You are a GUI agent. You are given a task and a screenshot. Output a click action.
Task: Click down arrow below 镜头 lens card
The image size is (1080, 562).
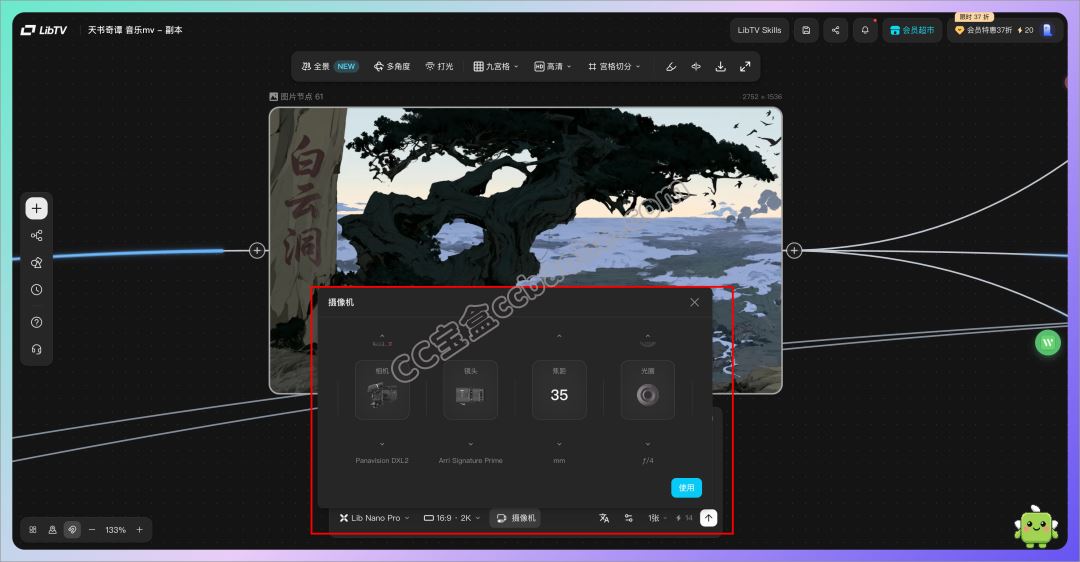point(470,444)
